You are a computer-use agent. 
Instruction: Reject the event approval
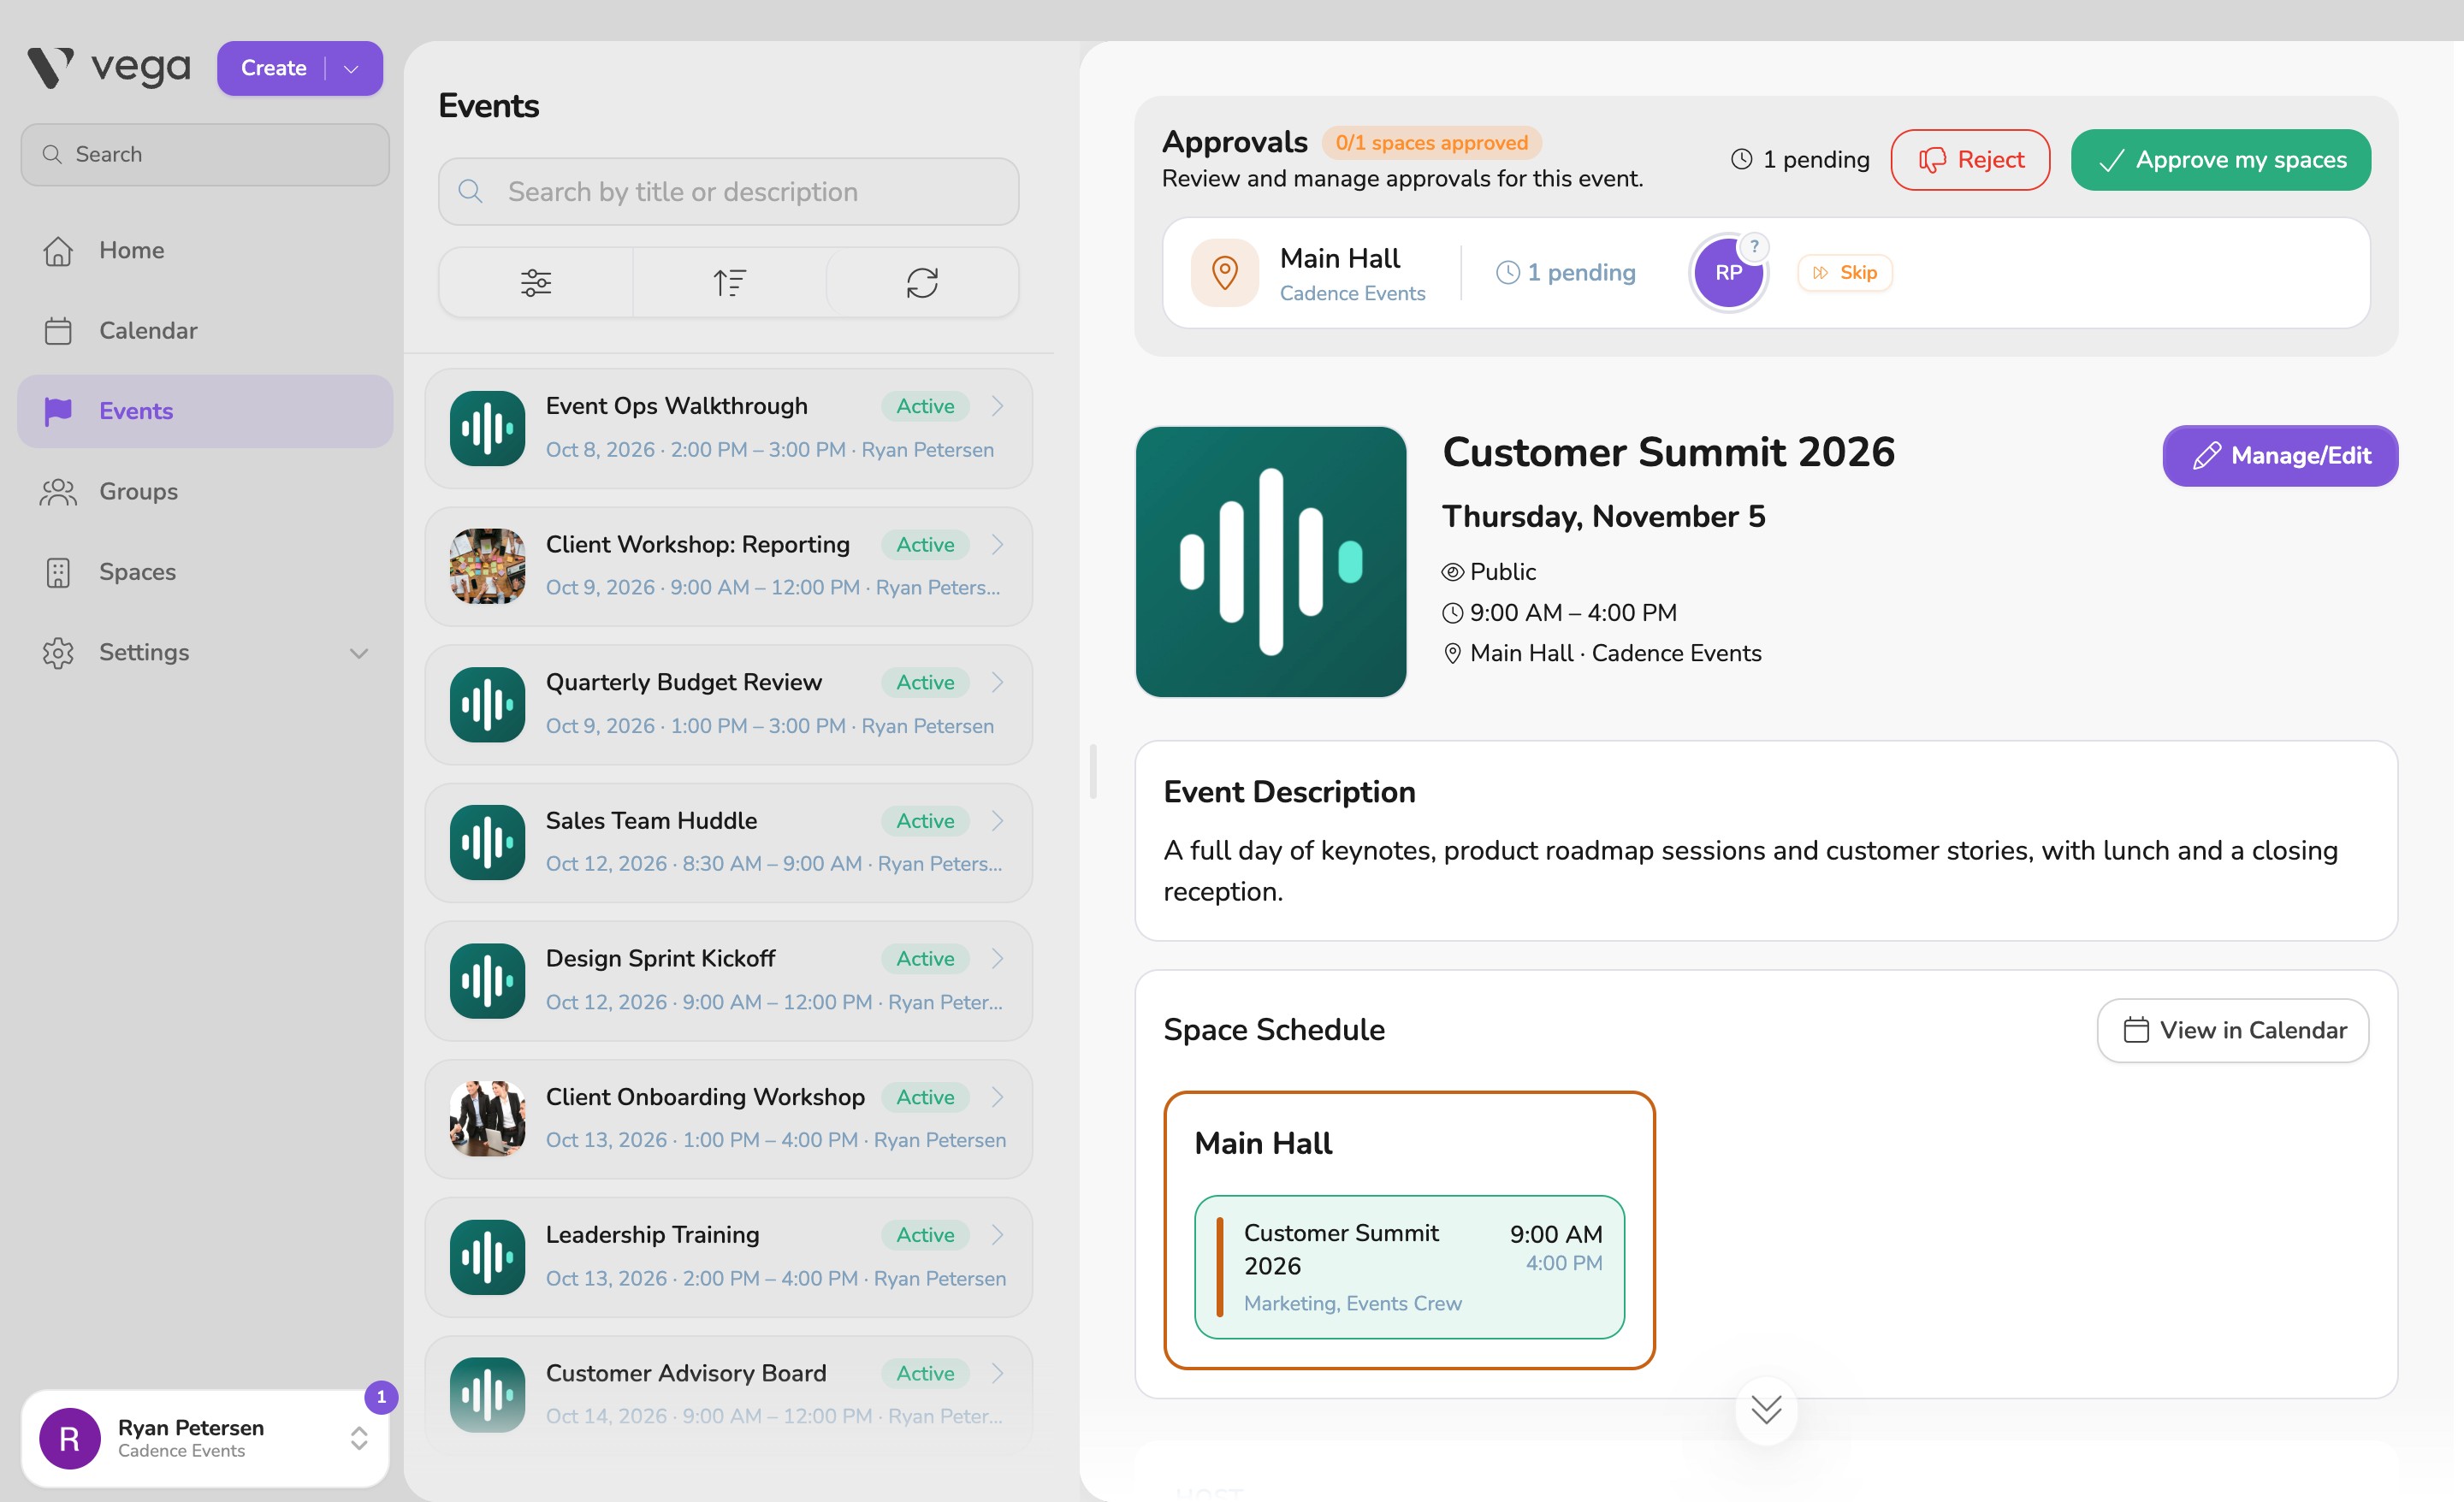pyautogui.click(x=1970, y=160)
